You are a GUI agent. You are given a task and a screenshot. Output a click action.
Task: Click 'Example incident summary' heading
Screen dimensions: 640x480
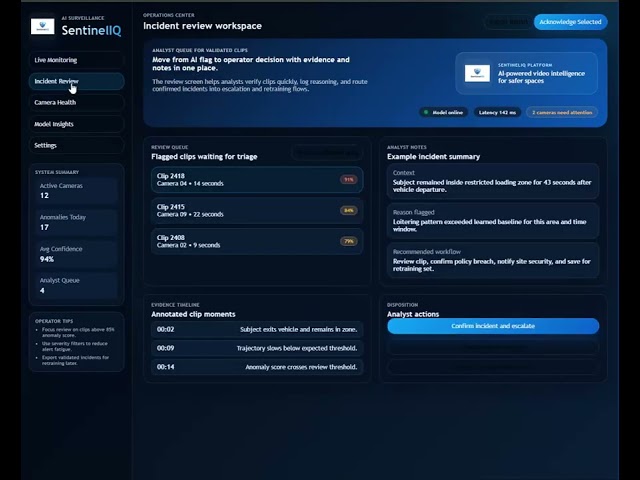click(x=433, y=157)
